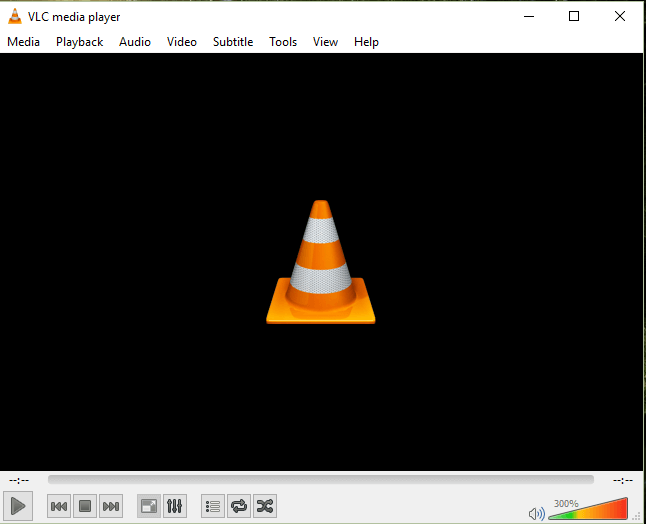Click the VLC cone in video area
646x524 pixels.
[x=321, y=262]
